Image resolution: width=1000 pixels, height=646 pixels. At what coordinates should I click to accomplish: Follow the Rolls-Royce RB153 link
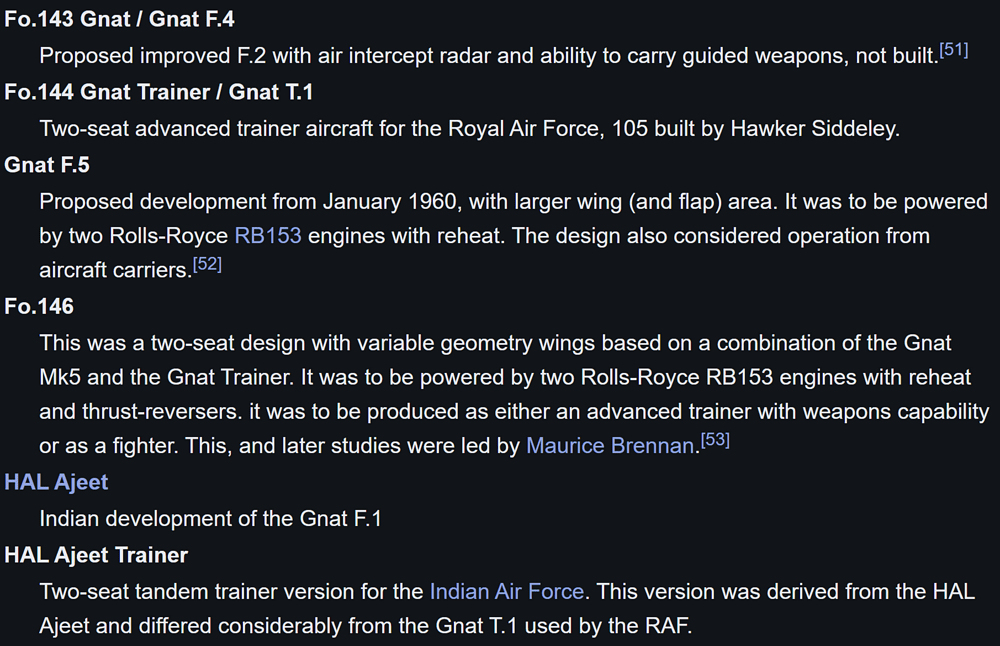tap(268, 237)
